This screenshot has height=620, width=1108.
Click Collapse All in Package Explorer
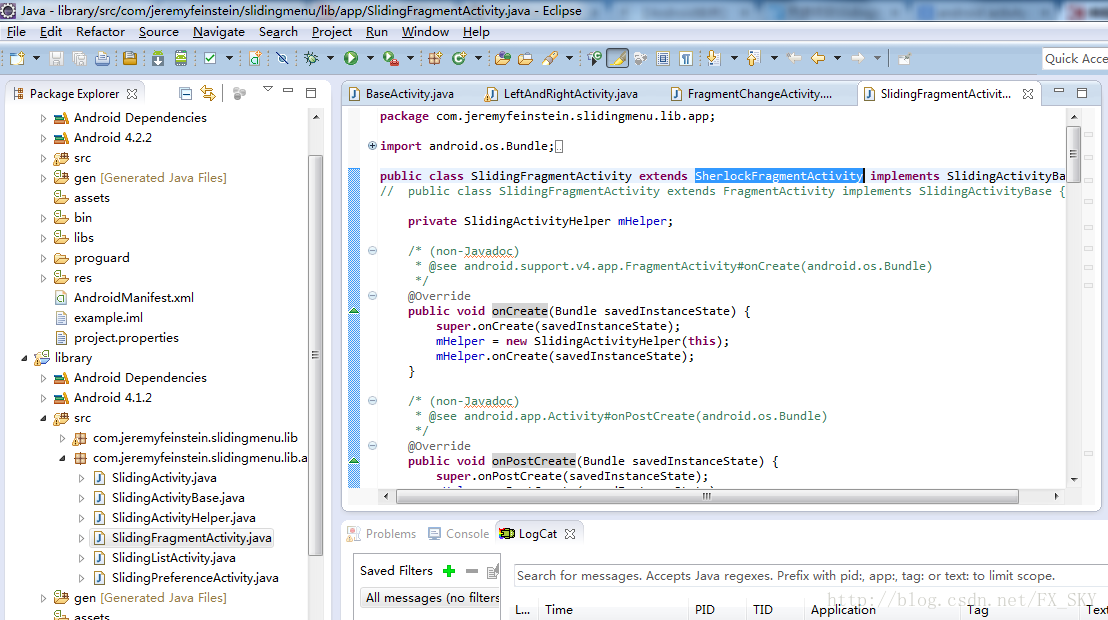(x=185, y=93)
